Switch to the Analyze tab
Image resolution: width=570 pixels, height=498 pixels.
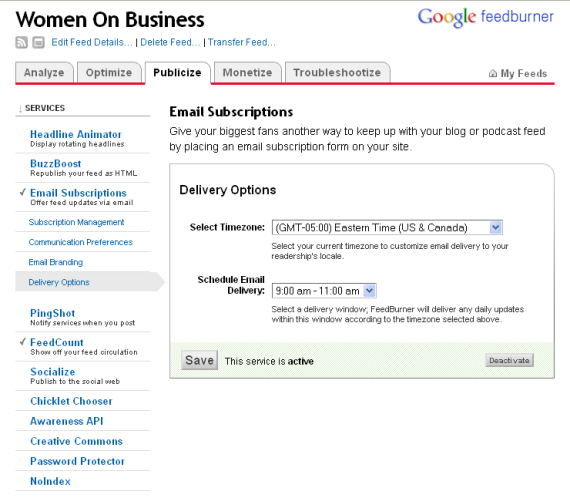click(44, 73)
